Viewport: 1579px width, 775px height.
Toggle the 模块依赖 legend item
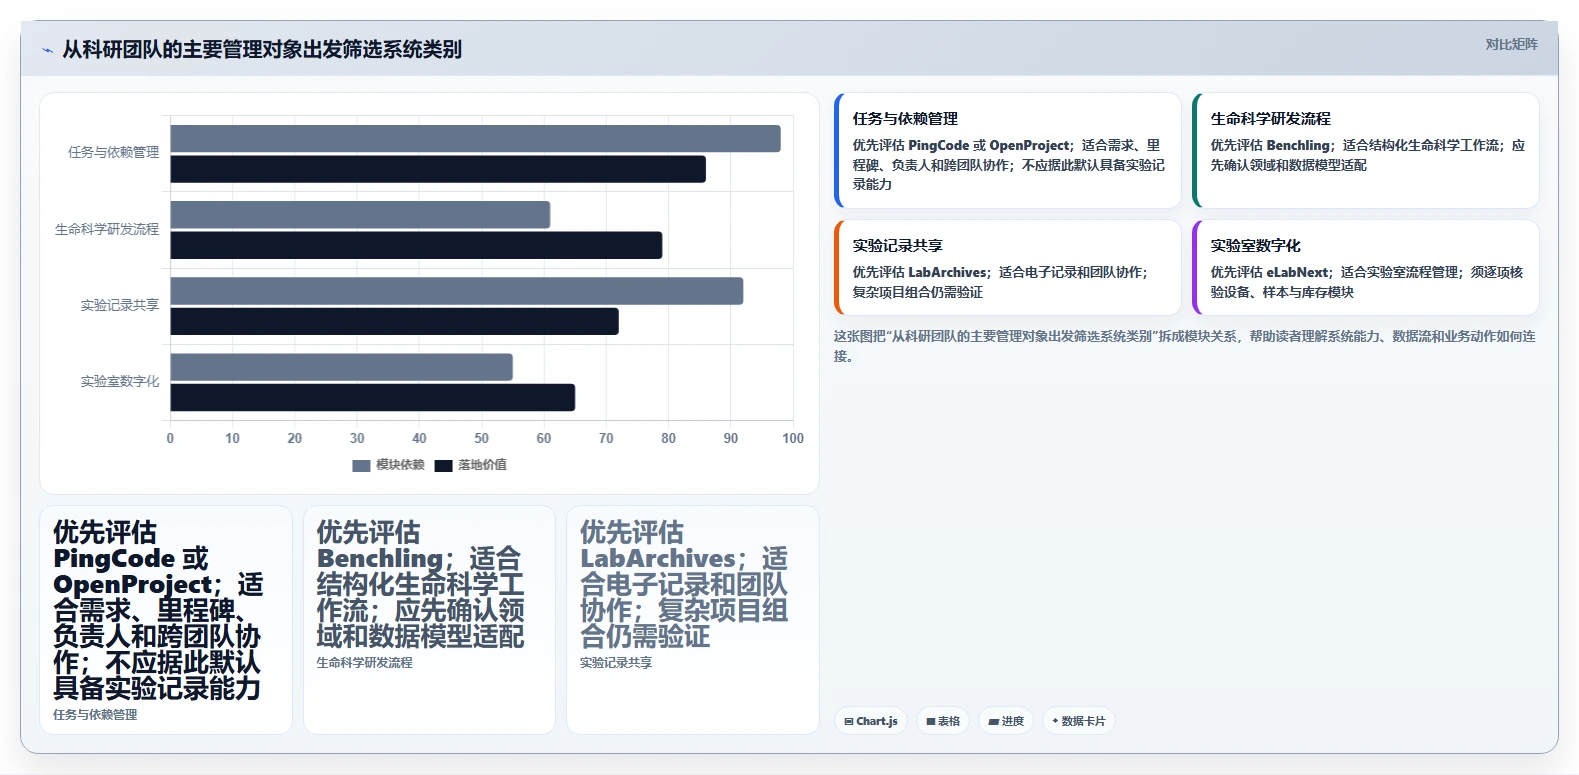click(389, 465)
